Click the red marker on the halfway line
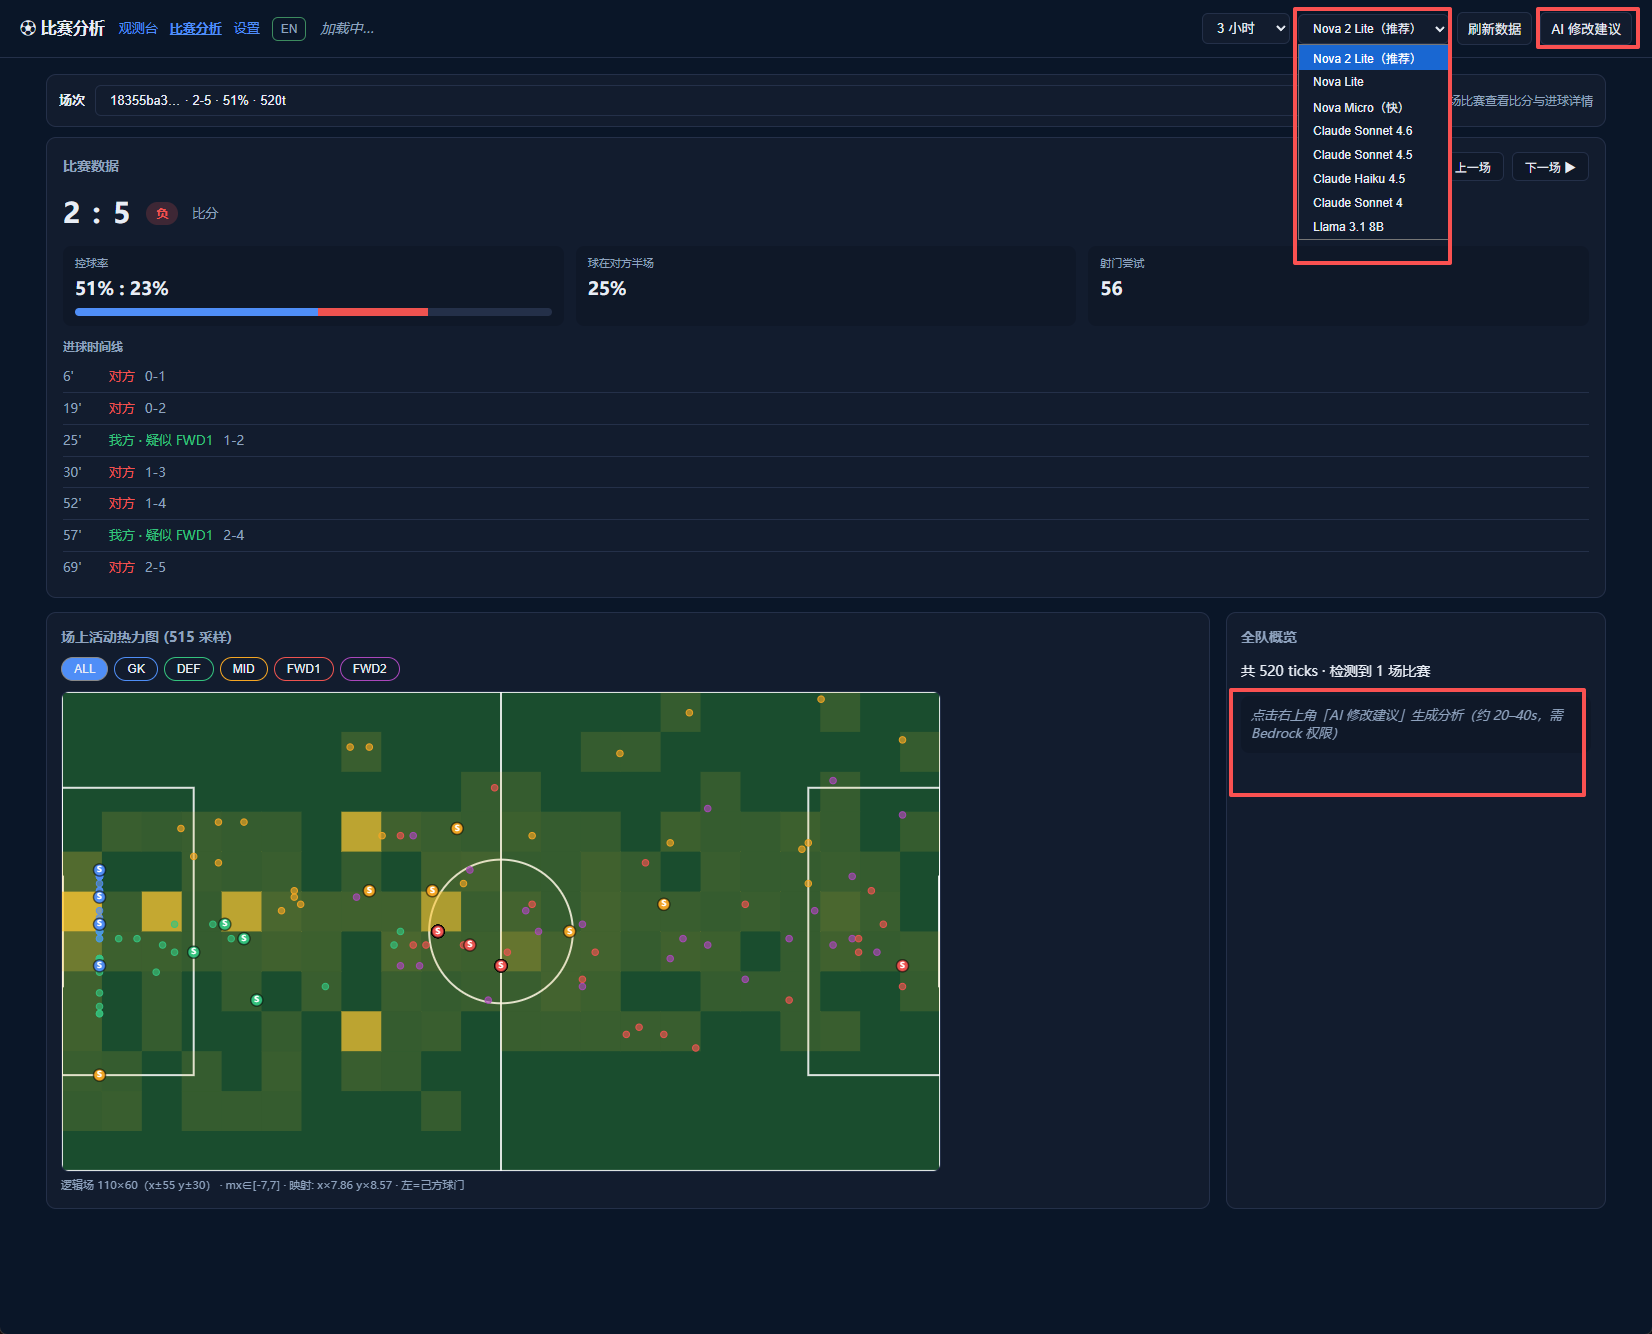1652x1334 pixels. [x=501, y=965]
